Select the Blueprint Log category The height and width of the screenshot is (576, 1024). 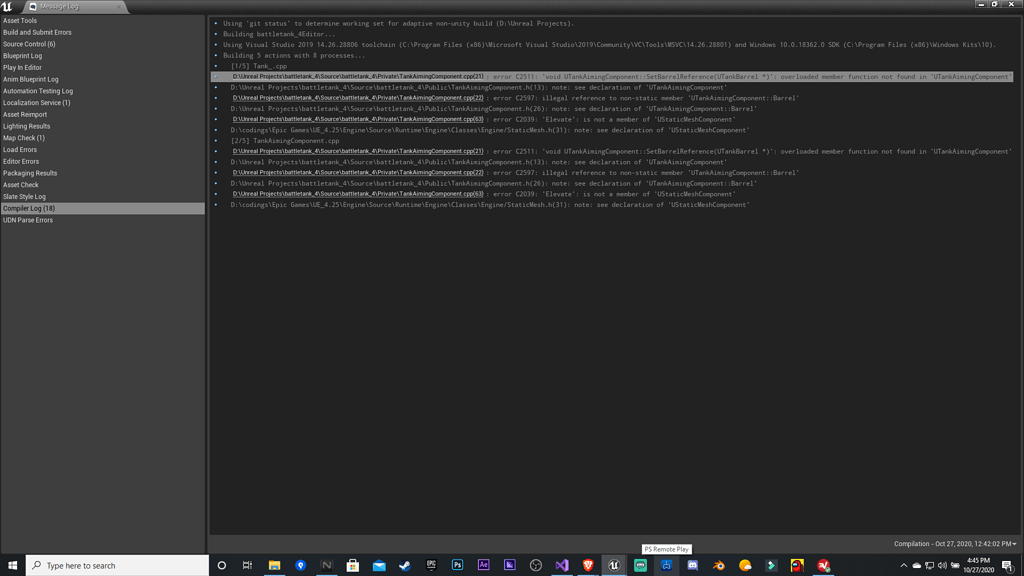tap(103, 56)
